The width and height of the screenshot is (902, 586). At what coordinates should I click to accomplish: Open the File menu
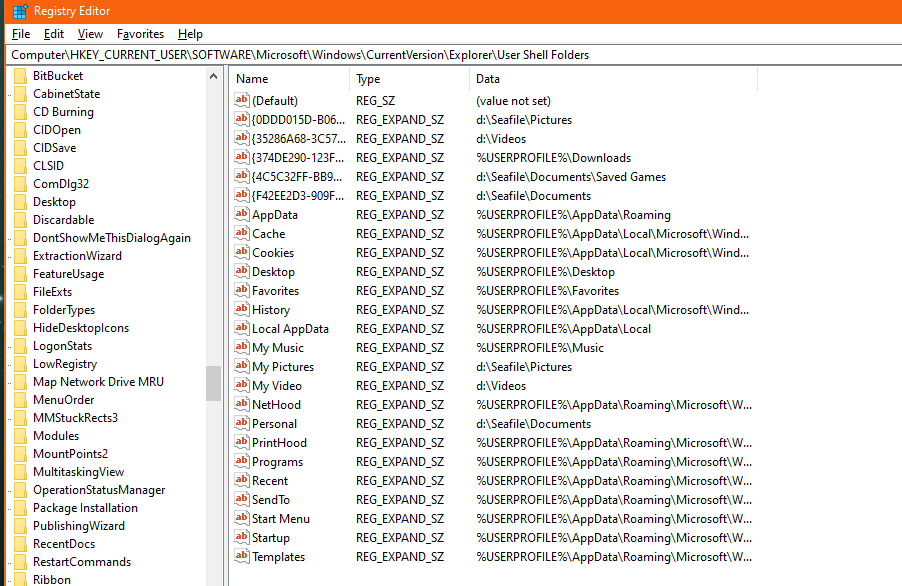pos(20,33)
